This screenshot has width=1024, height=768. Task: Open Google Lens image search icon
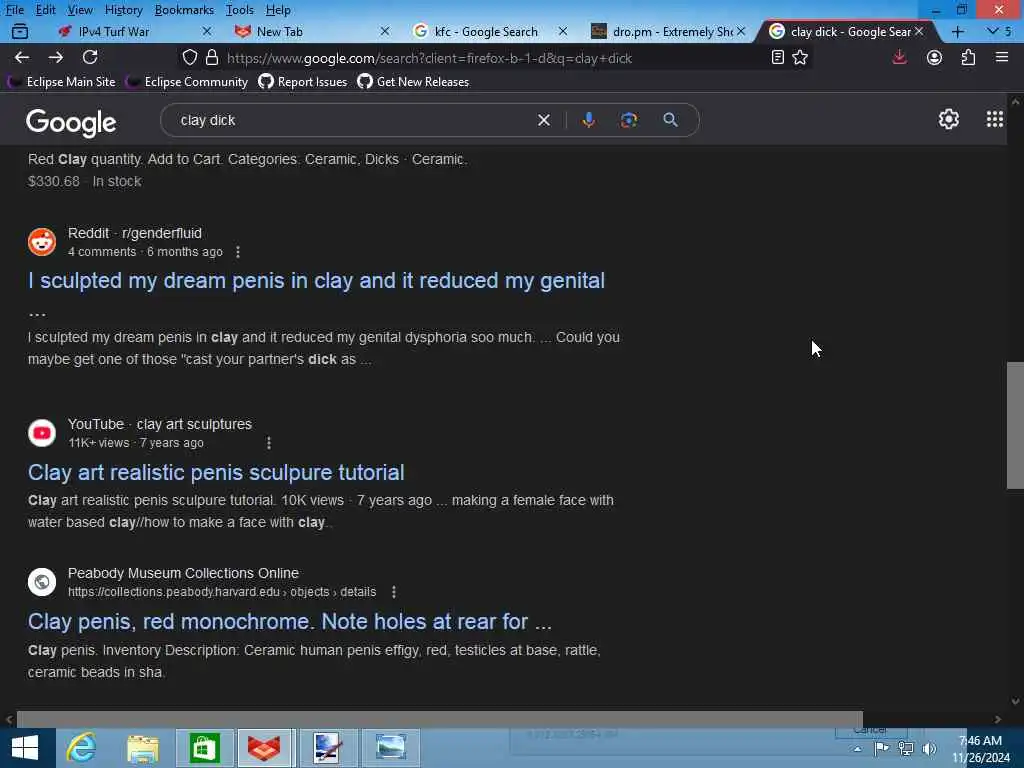coord(629,120)
